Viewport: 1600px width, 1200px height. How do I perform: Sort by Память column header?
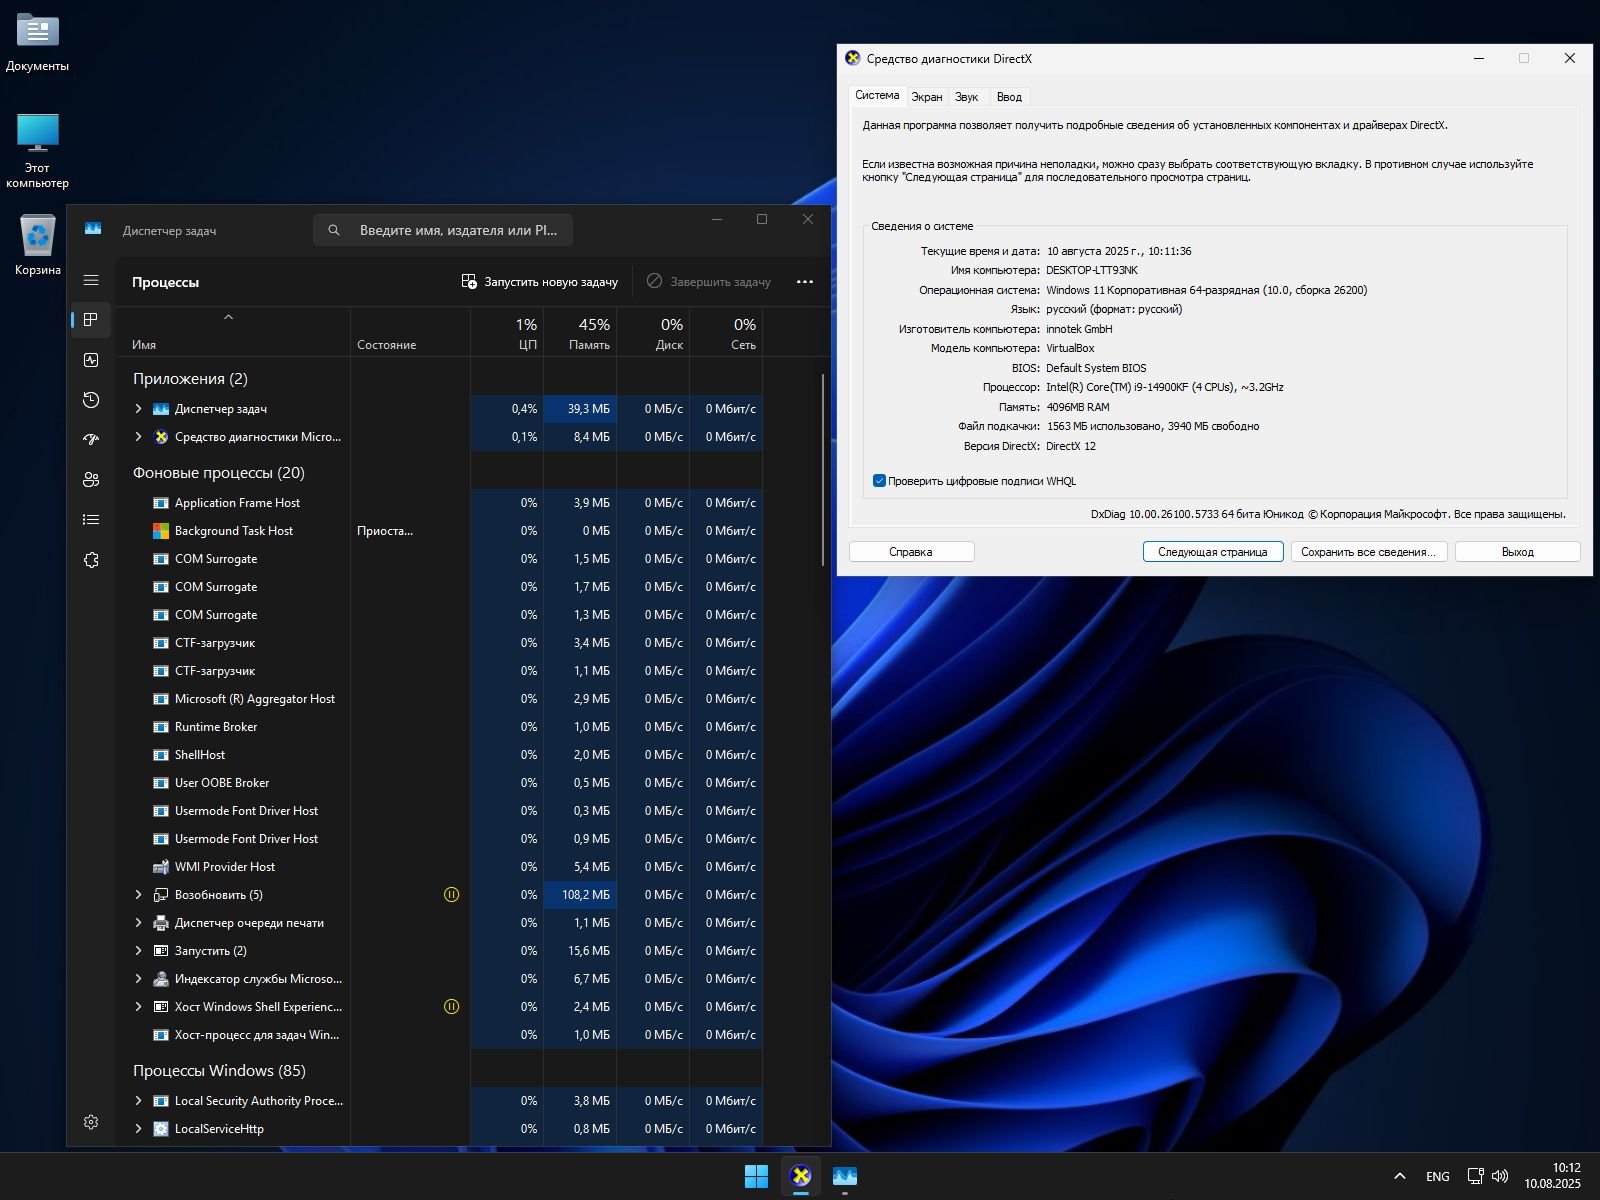point(580,332)
